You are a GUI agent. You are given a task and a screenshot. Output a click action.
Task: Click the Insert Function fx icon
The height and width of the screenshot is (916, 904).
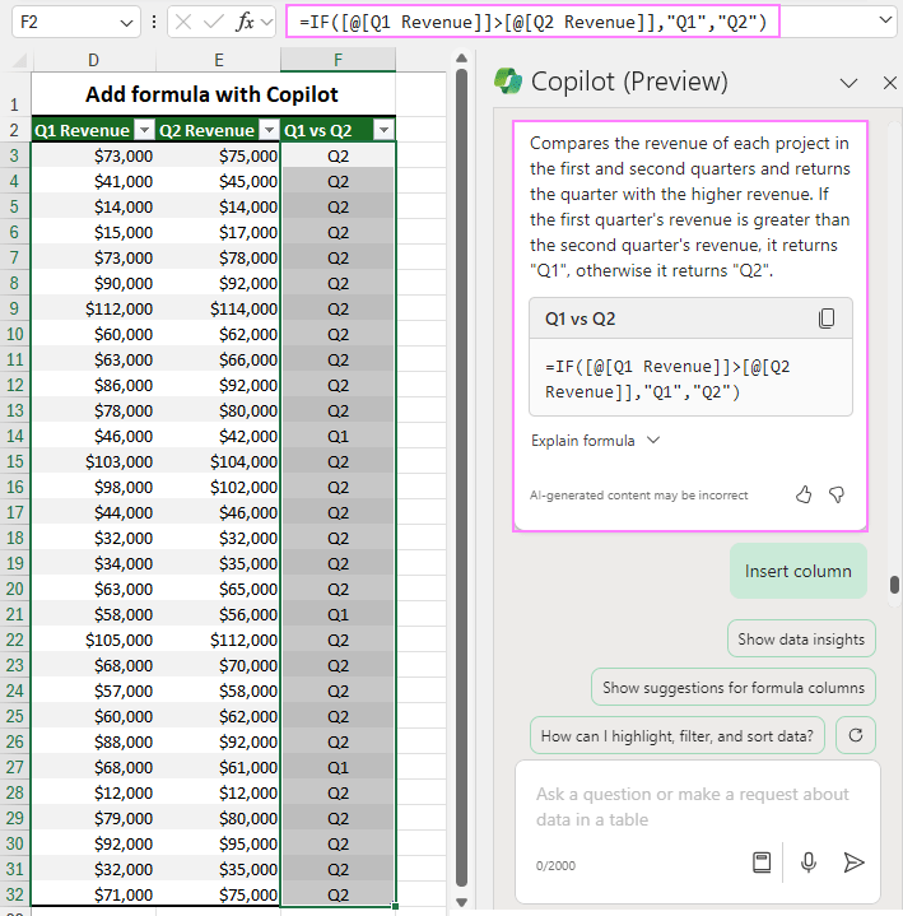click(x=244, y=22)
